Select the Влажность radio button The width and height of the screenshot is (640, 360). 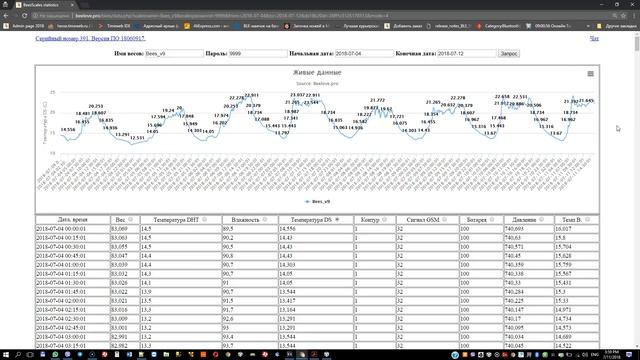tap(264, 220)
